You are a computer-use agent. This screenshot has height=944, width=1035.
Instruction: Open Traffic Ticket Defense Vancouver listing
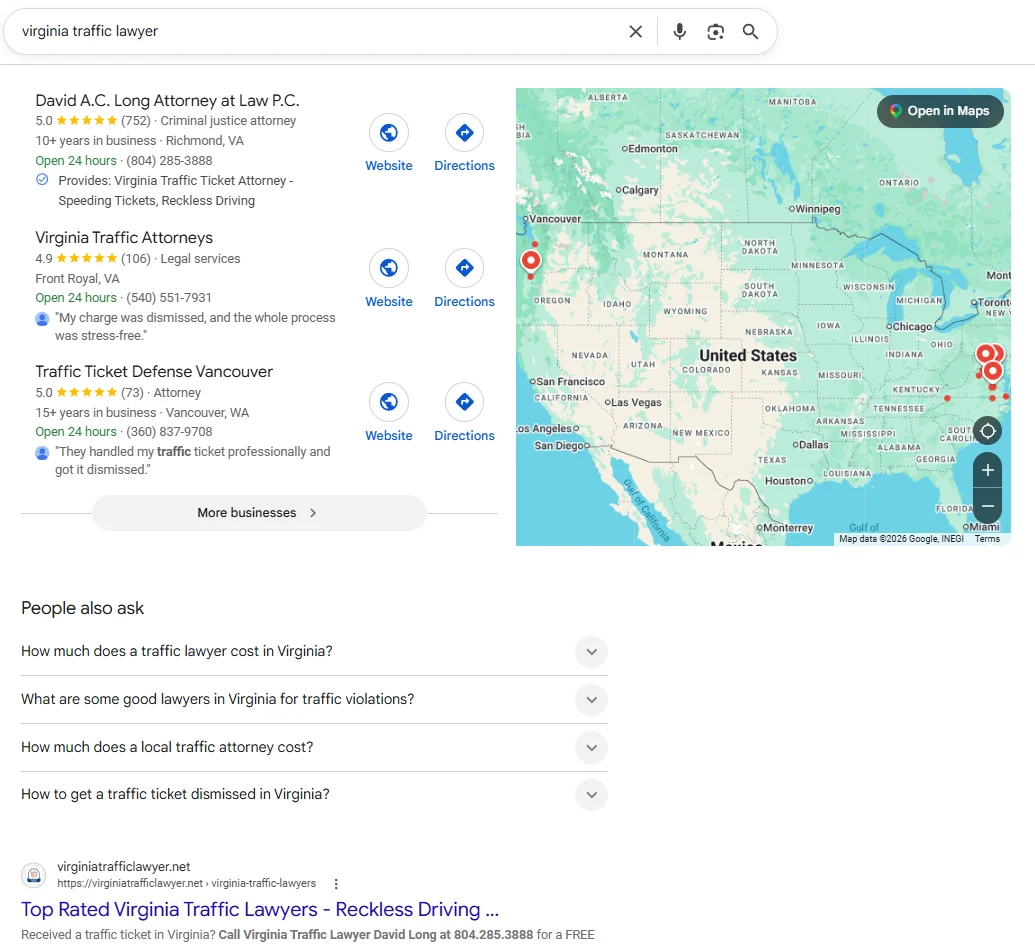coord(154,372)
